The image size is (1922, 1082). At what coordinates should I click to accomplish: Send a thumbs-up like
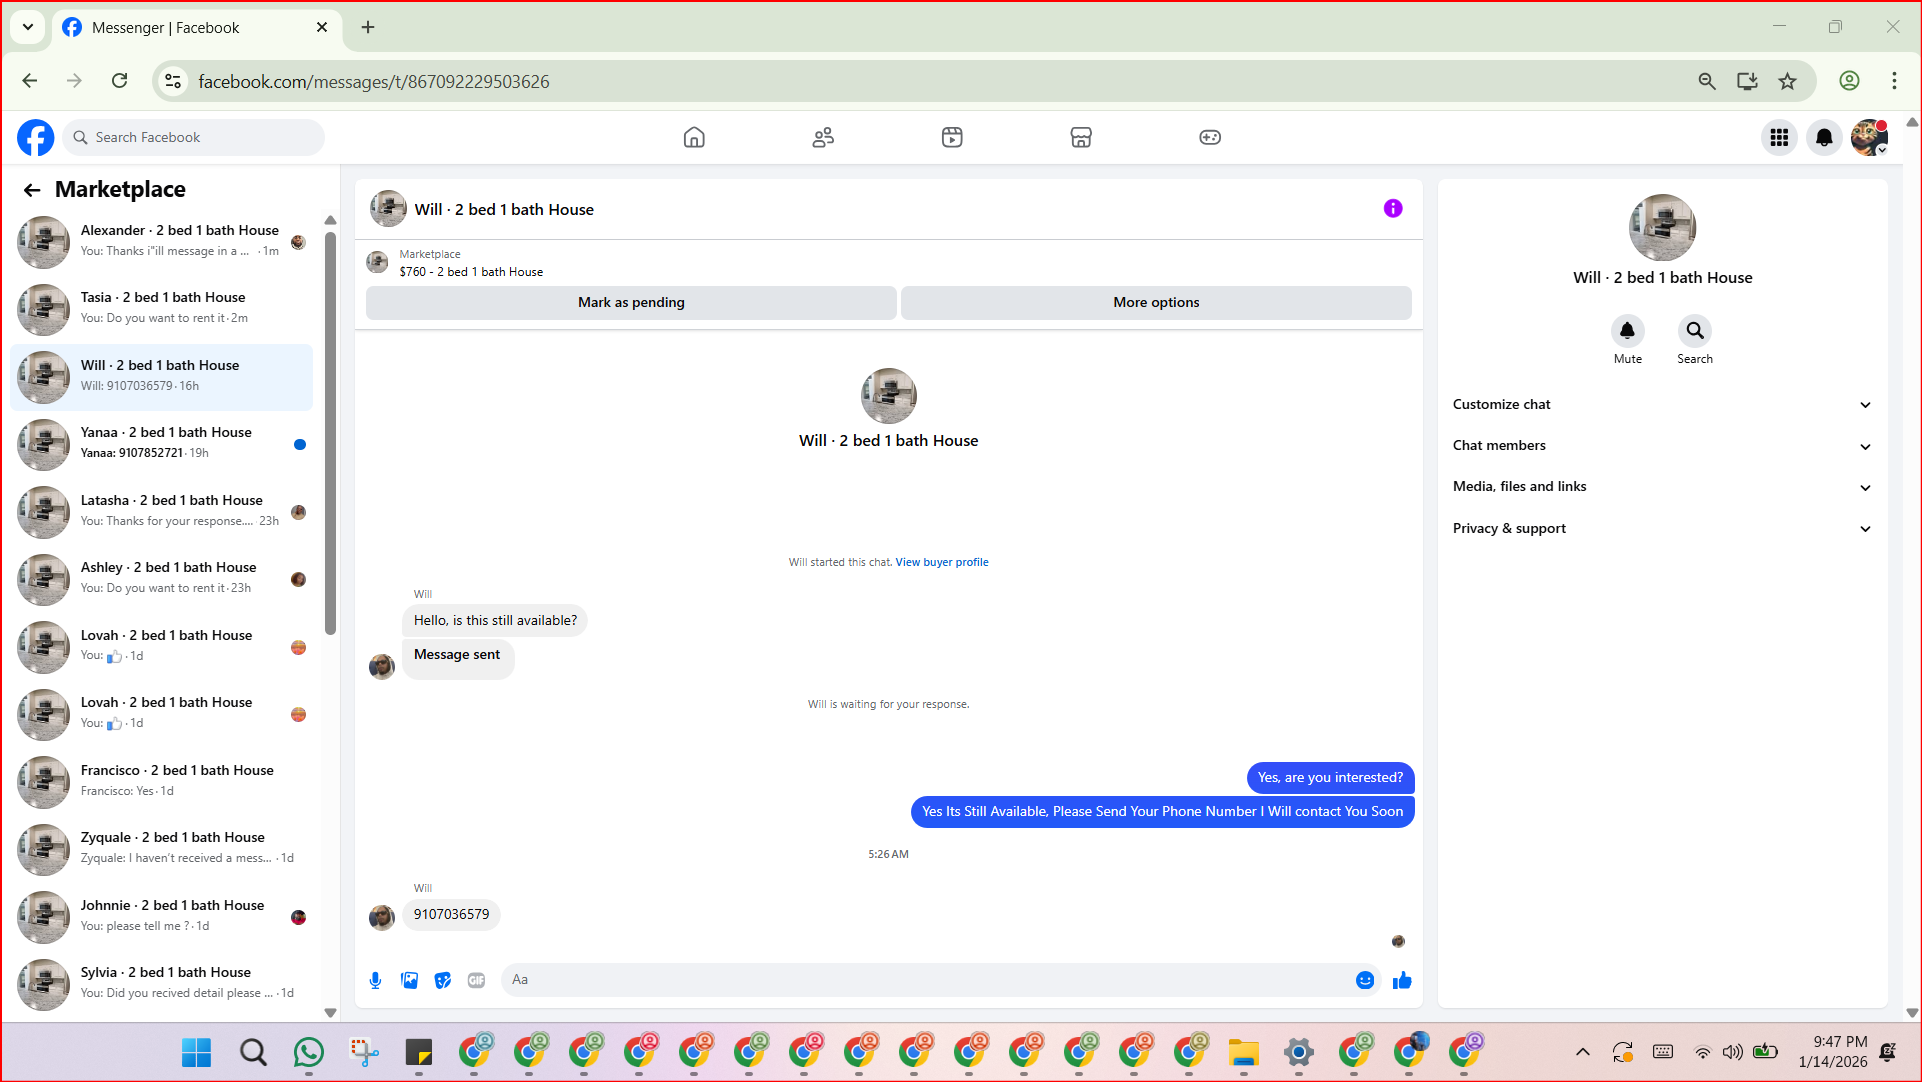click(x=1402, y=980)
